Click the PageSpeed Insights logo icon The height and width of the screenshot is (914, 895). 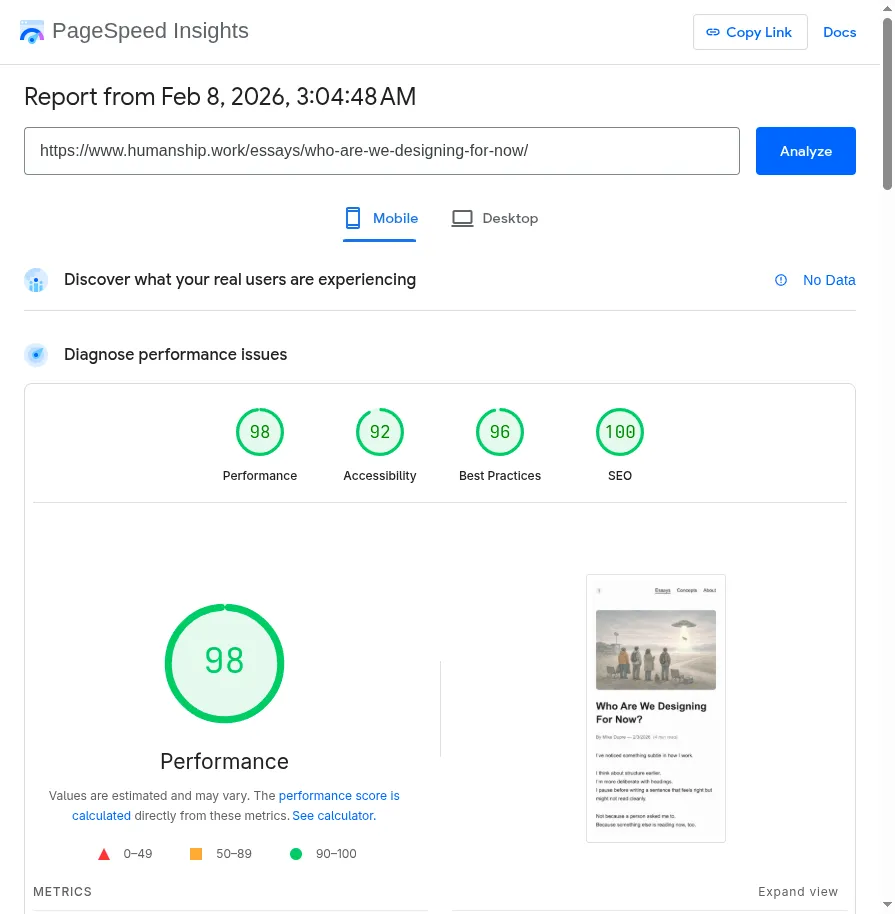coord(32,32)
